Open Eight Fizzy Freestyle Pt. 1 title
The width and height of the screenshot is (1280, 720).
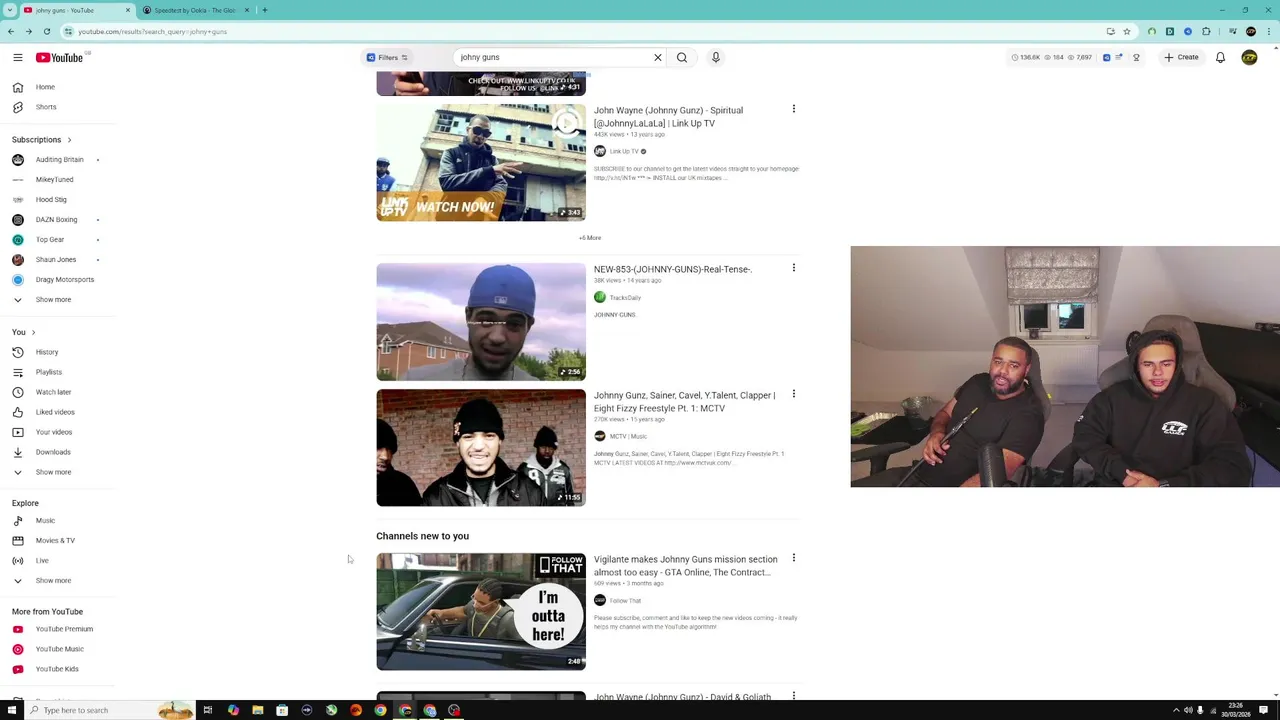pyautogui.click(x=684, y=402)
